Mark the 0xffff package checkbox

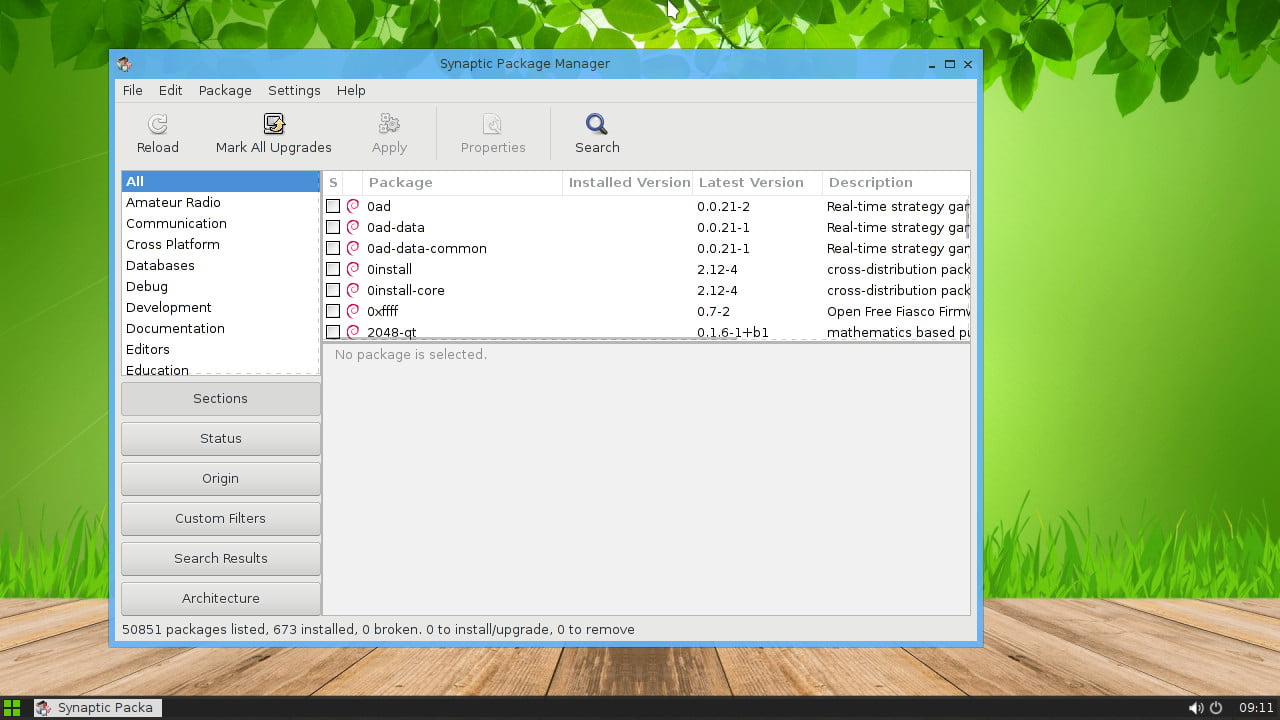pyautogui.click(x=333, y=311)
